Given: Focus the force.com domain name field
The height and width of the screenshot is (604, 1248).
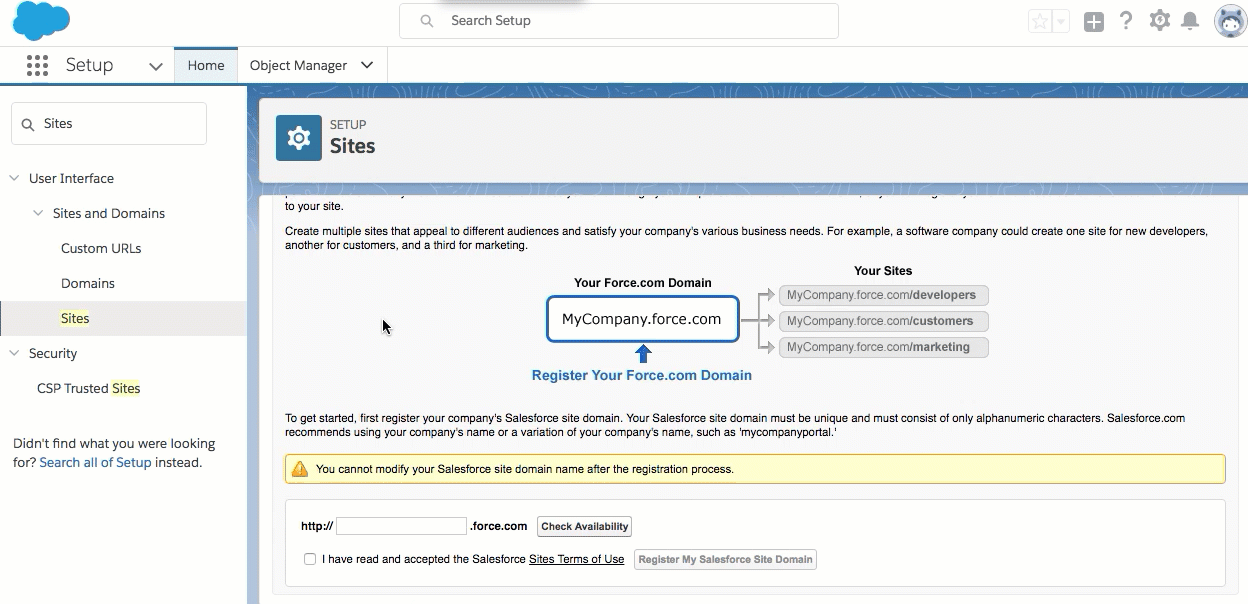Looking at the screenshot, I should pyautogui.click(x=401, y=526).
